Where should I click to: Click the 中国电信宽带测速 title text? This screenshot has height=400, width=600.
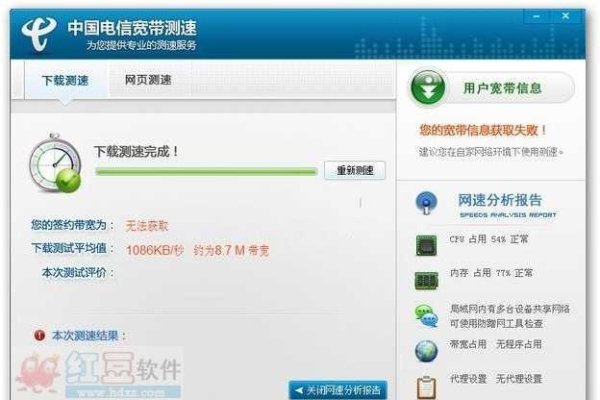132,28
